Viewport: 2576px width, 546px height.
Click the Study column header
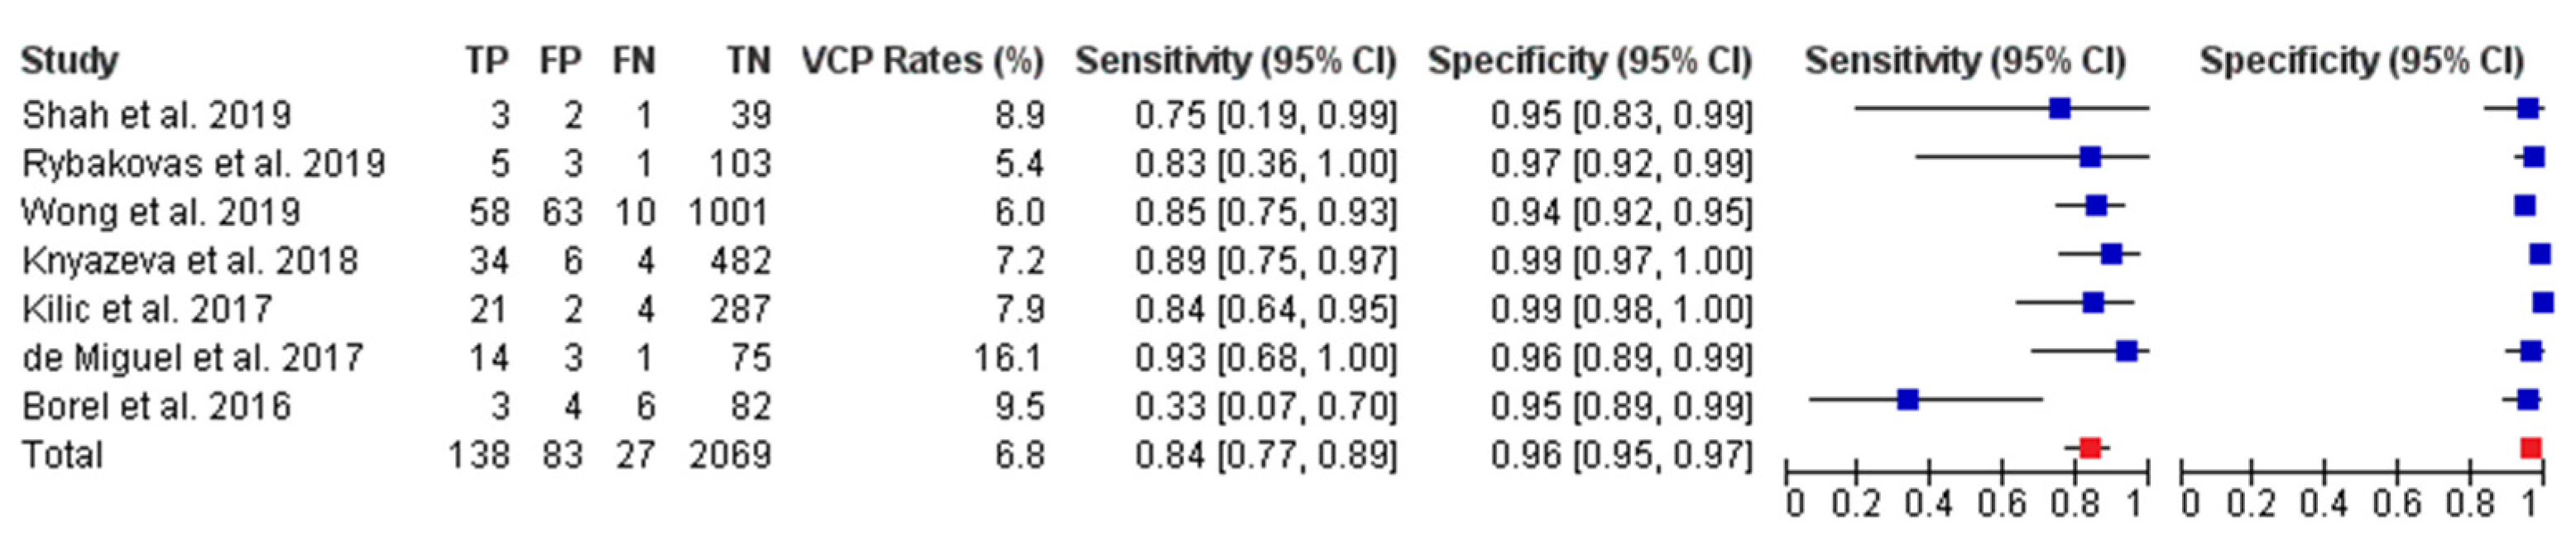(x=69, y=62)
